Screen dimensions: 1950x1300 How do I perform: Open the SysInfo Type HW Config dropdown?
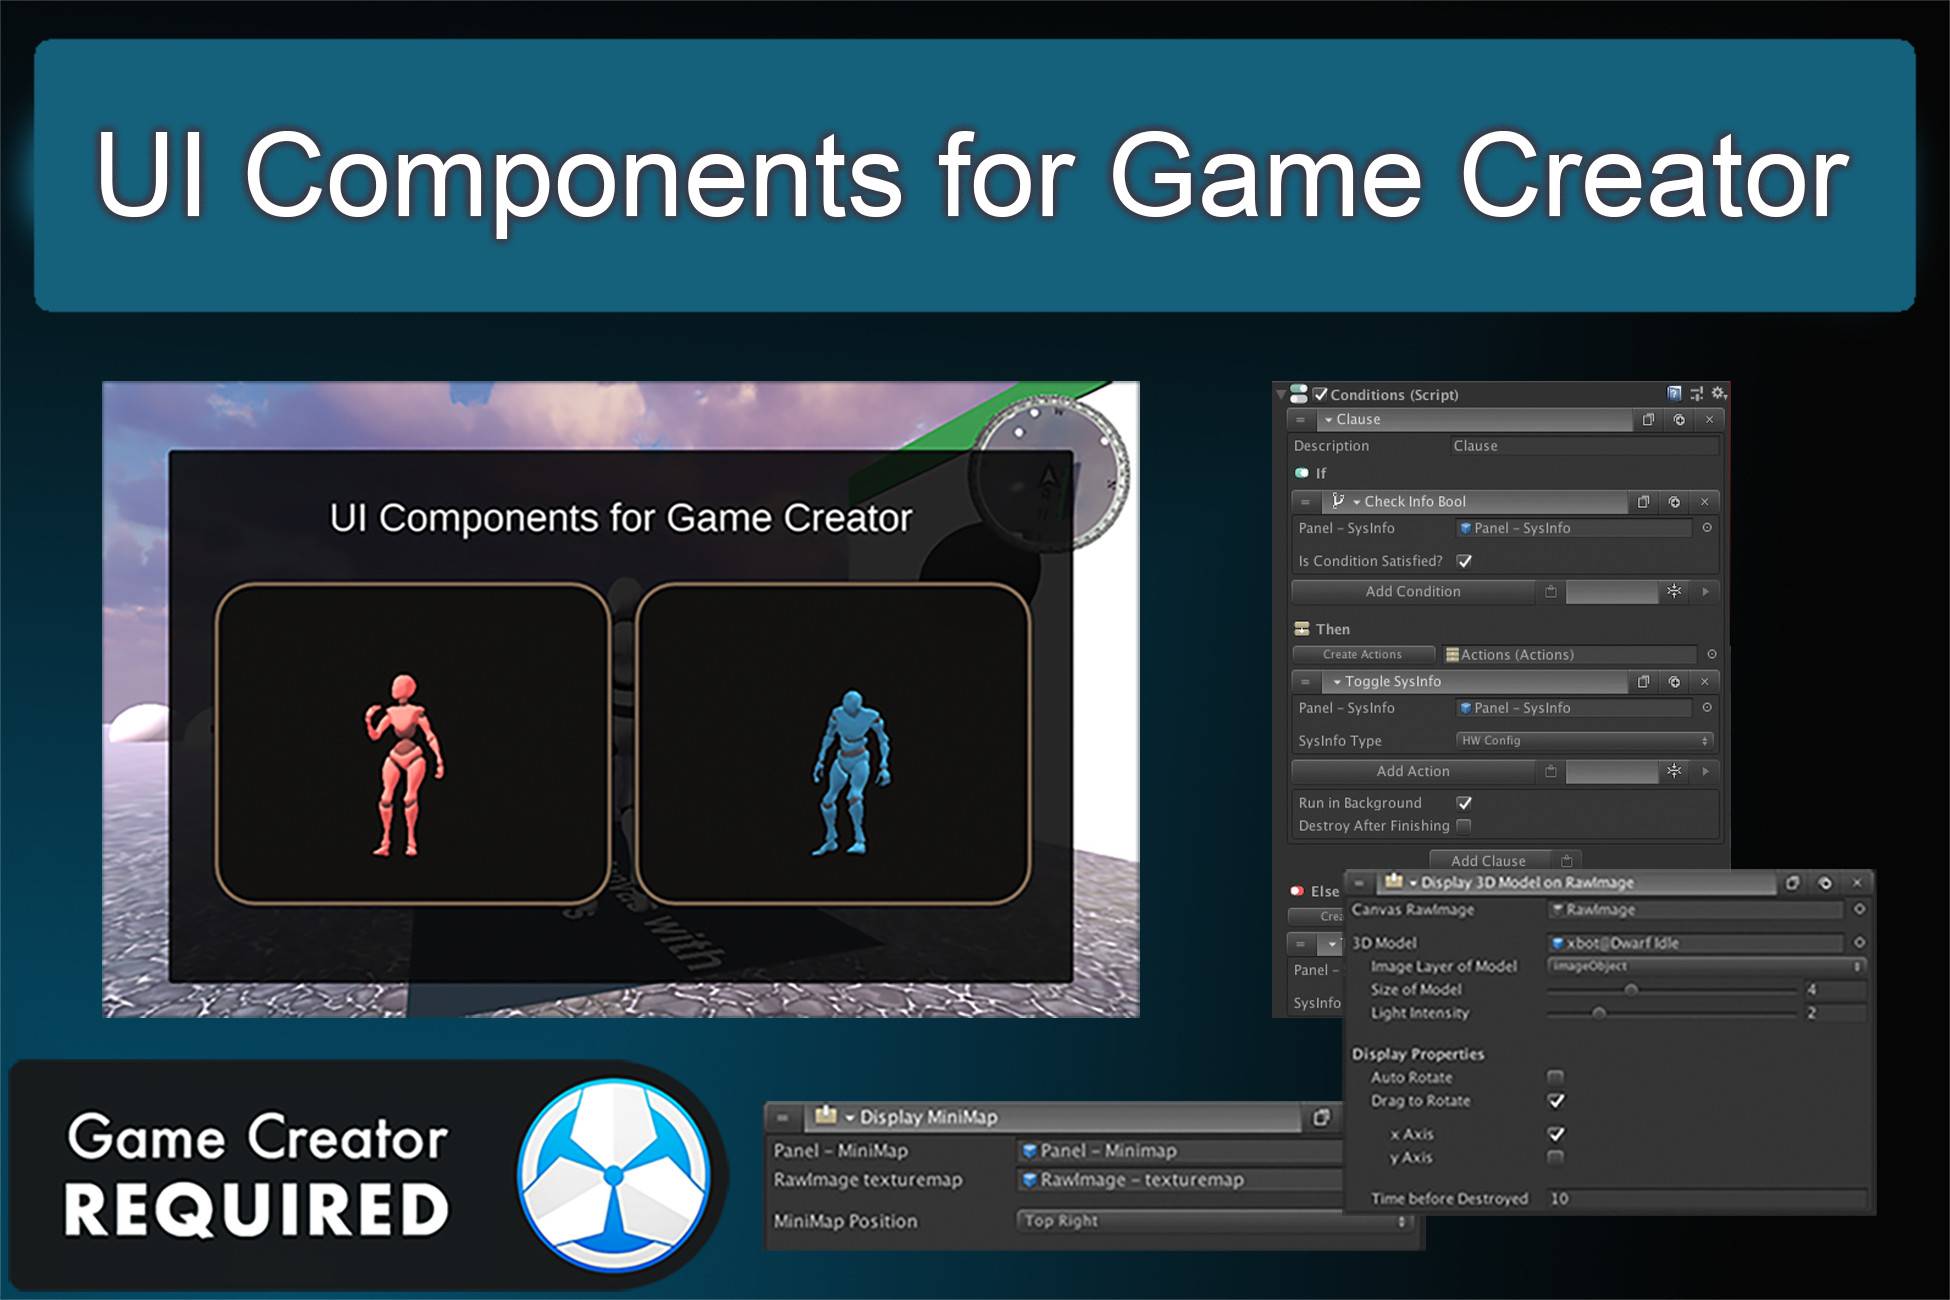coord(1585,741)
